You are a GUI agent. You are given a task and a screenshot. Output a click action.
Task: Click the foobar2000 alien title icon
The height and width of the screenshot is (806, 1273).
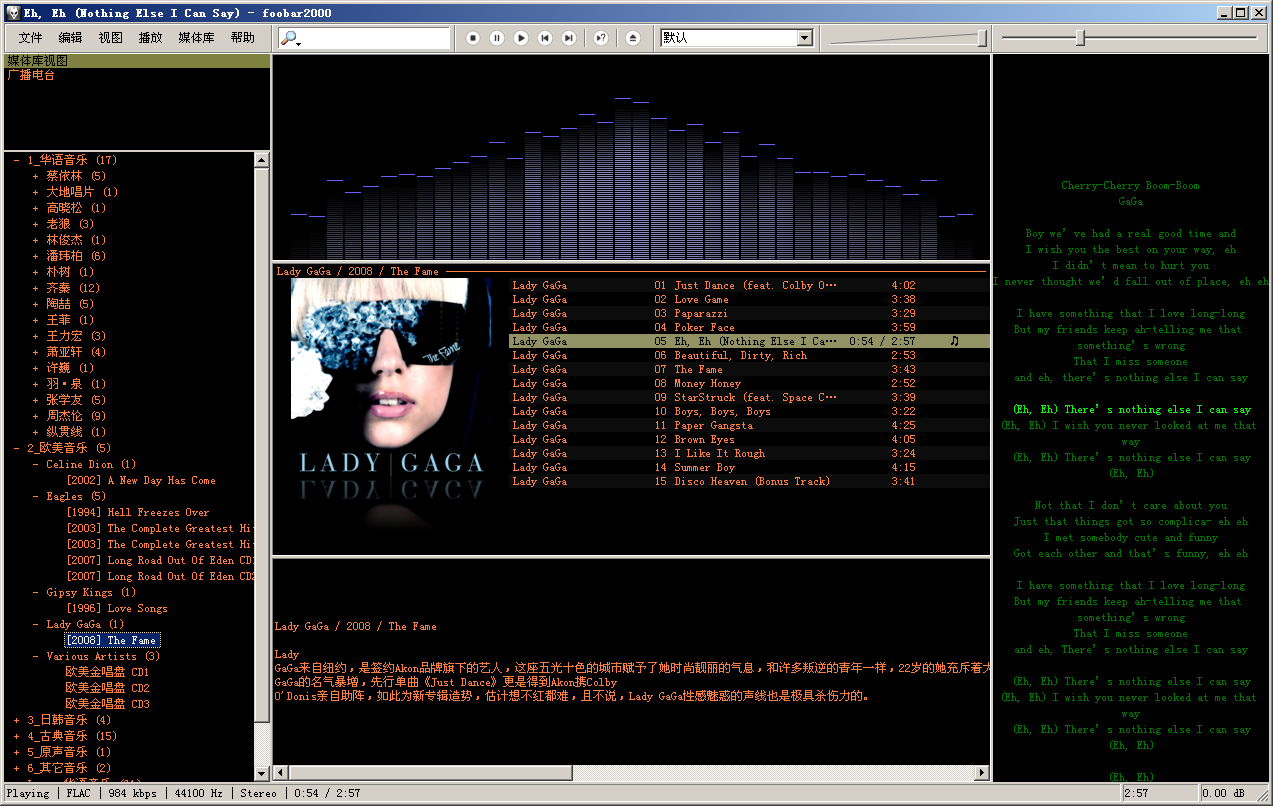pyautogui.click(x=12, y=13)
